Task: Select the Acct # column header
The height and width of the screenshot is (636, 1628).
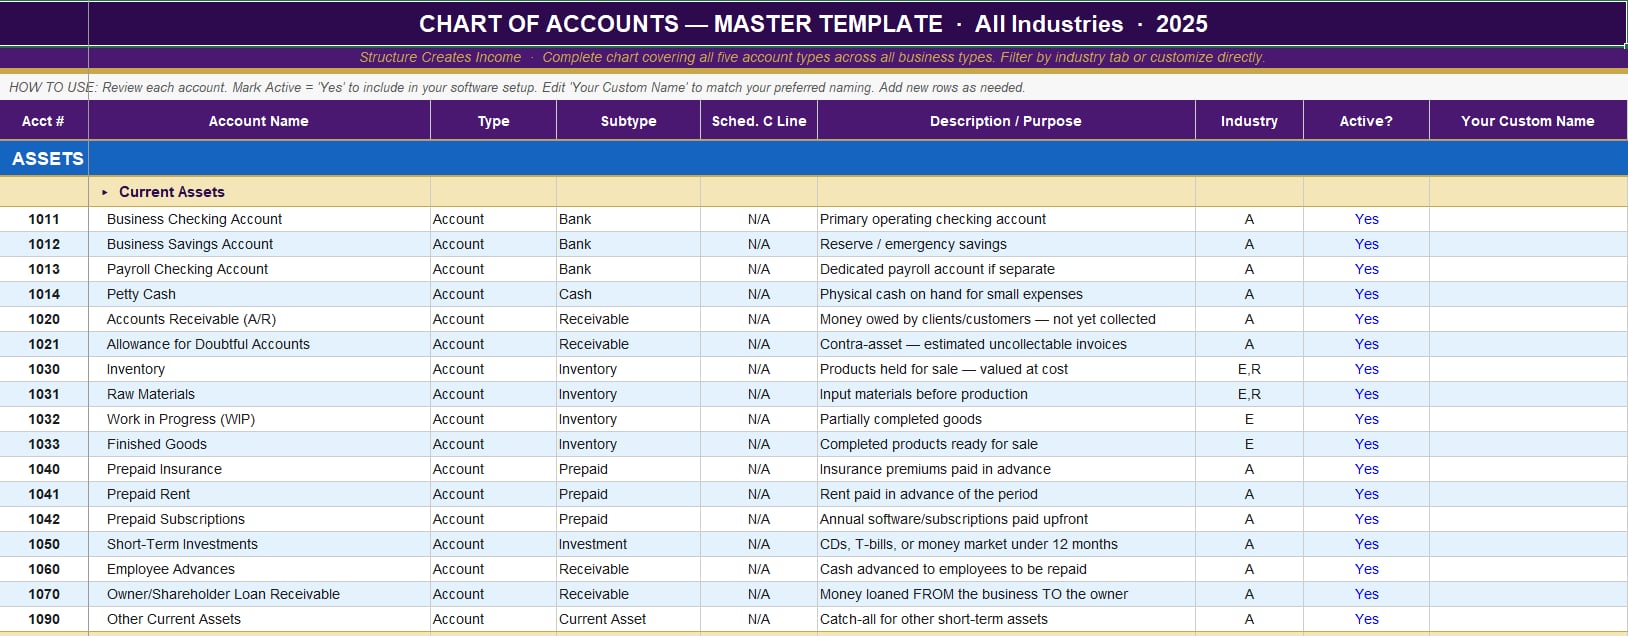Action: tap(43, 121)
